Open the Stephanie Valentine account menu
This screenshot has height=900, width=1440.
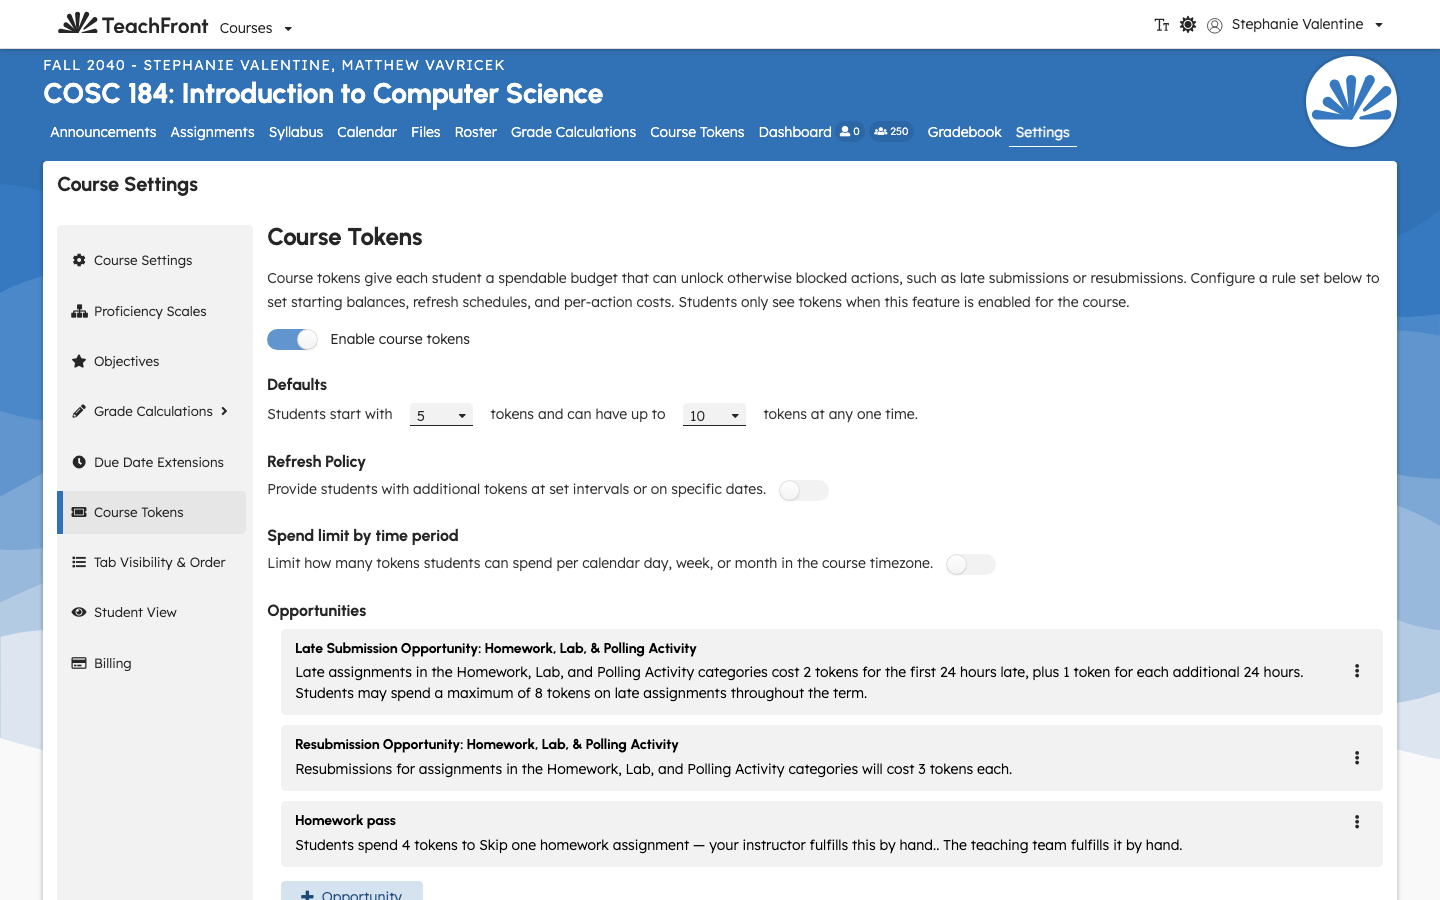pyautogui.click(x=1307, y=25)
